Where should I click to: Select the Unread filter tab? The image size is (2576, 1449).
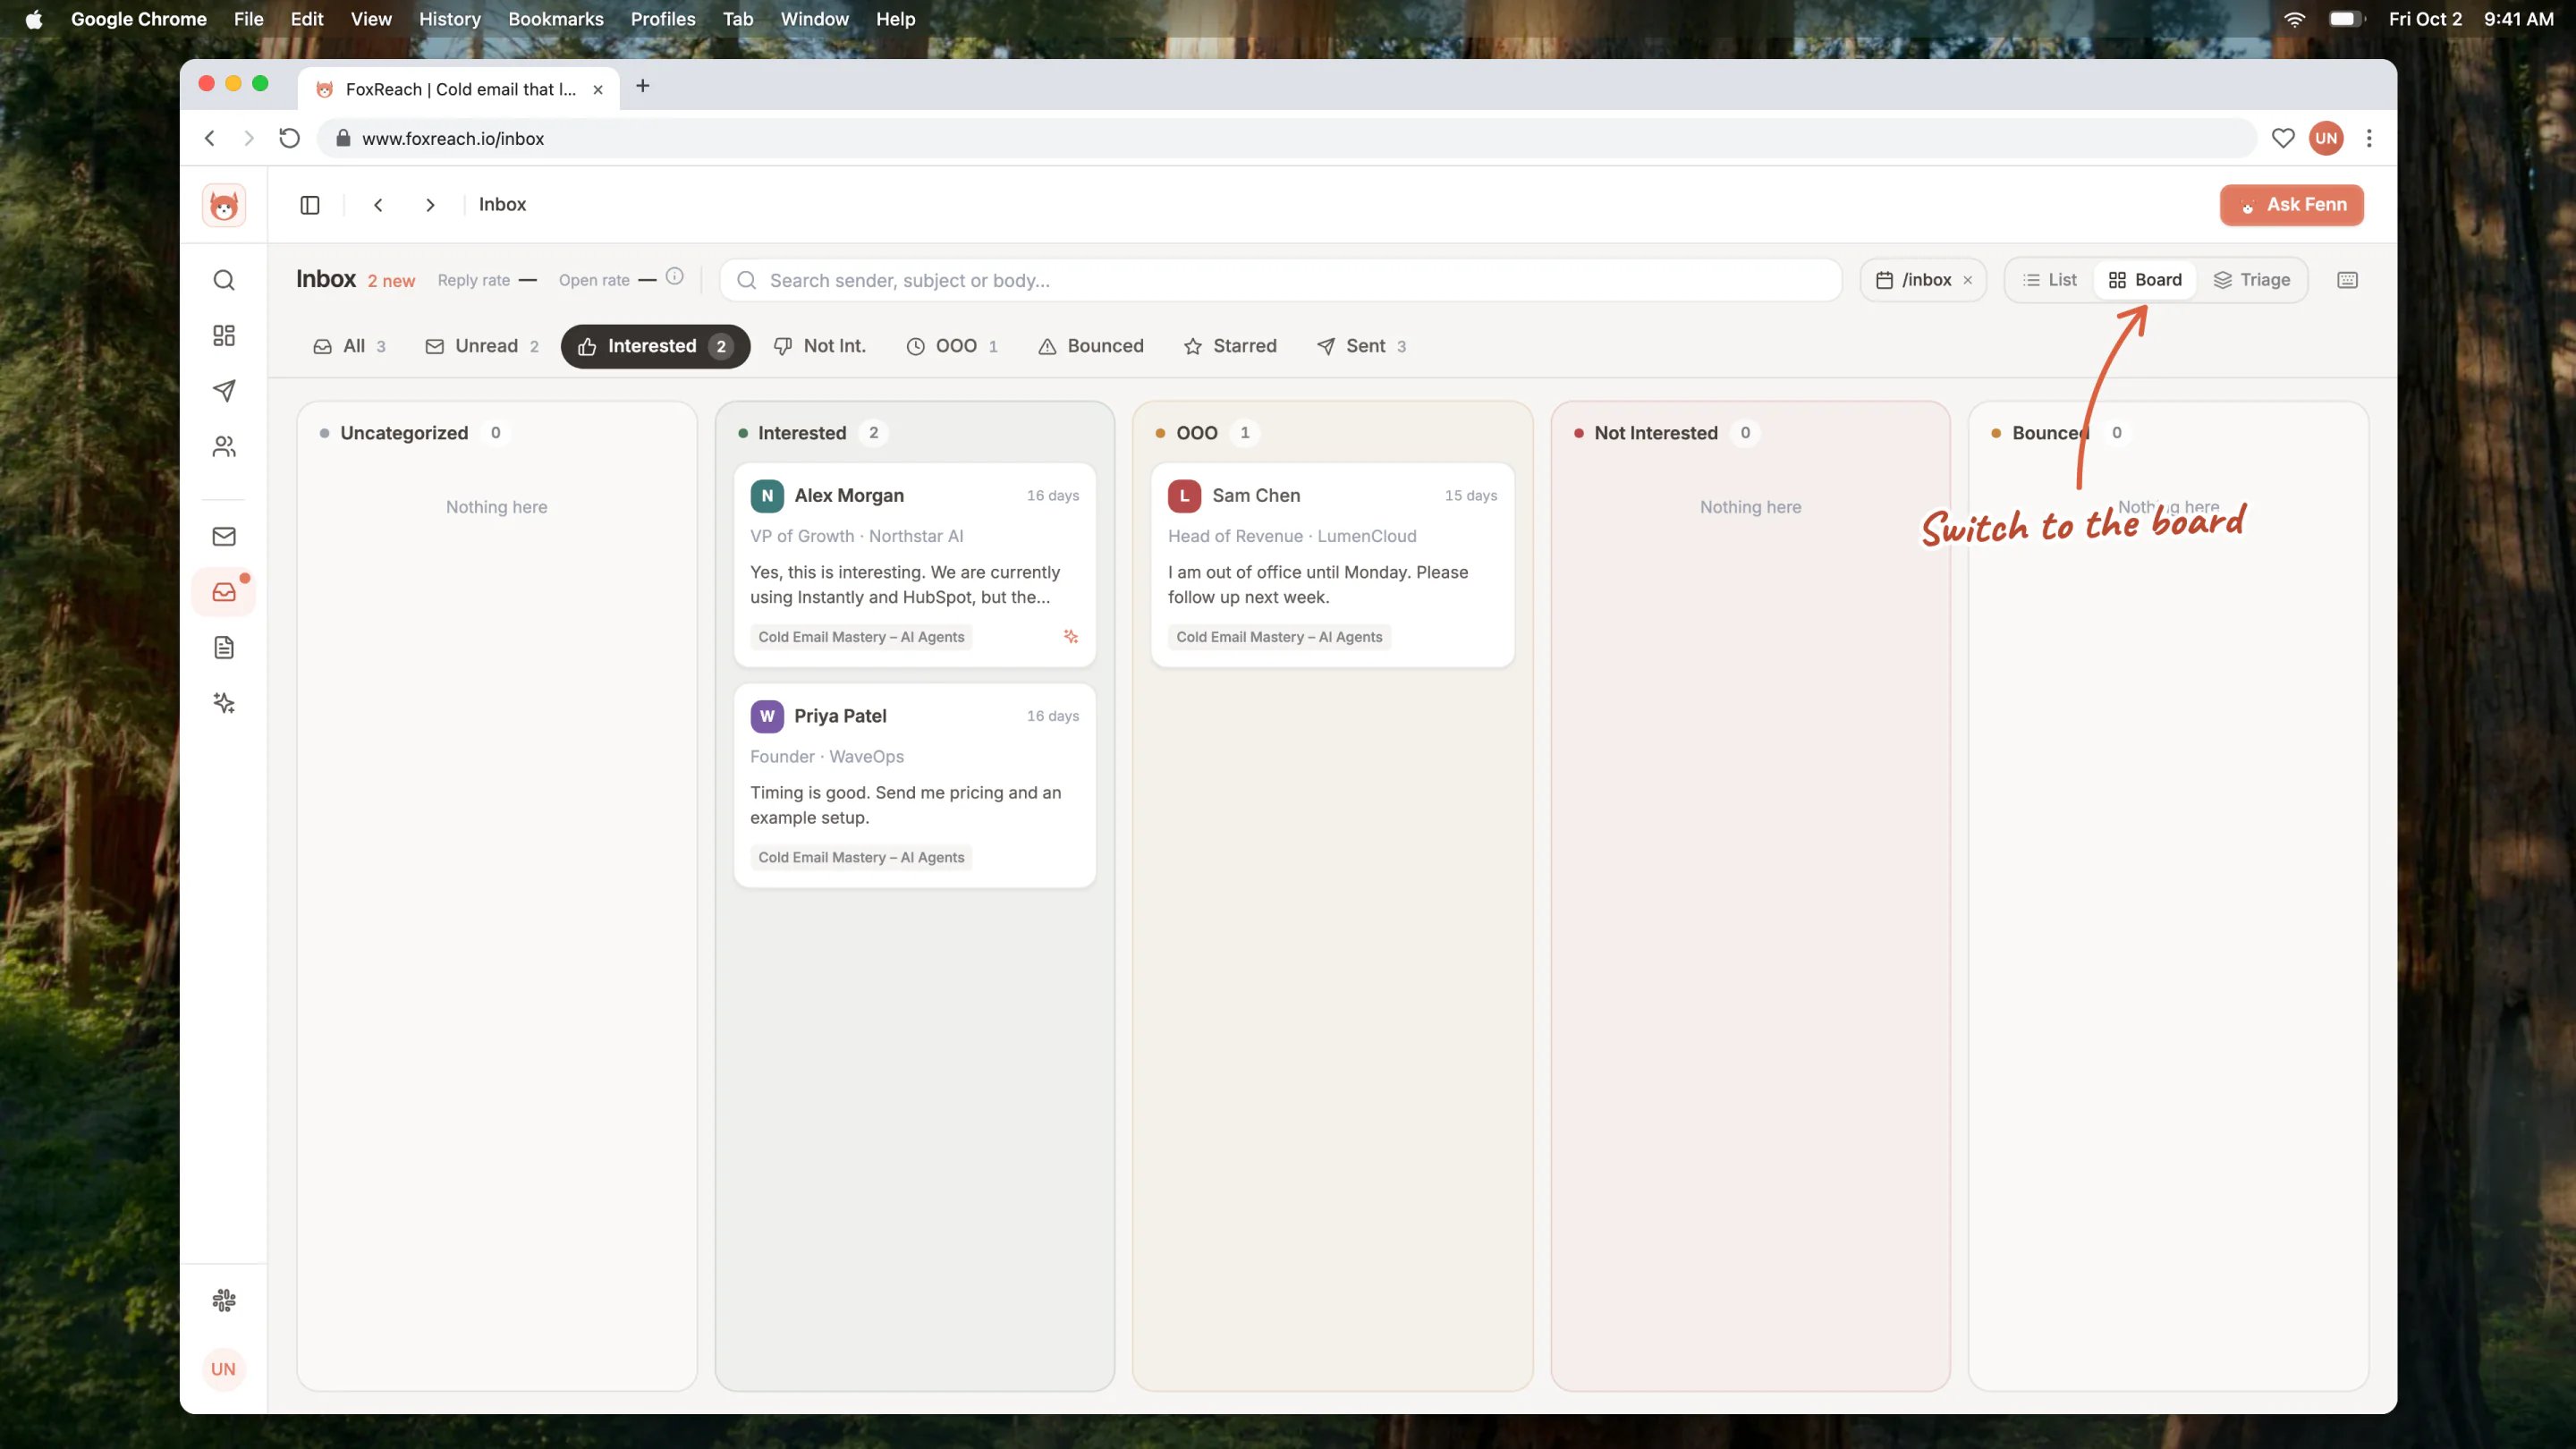pos(482,346)
